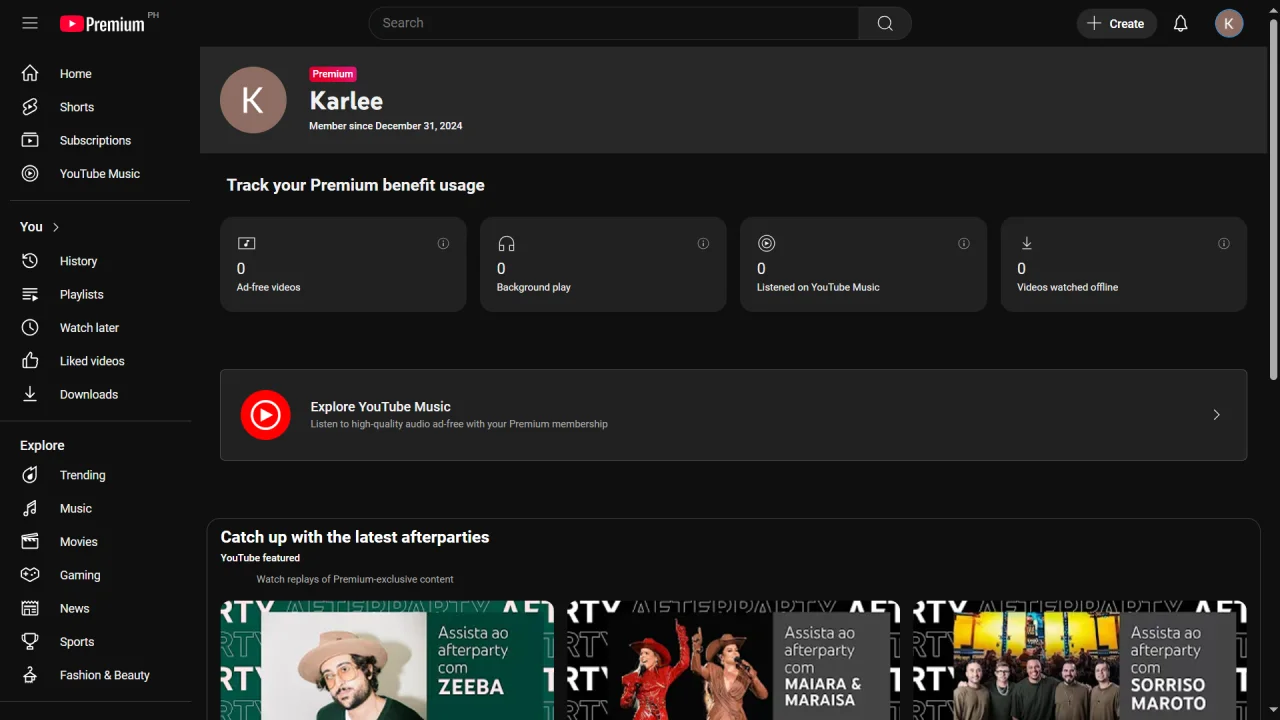Click the 'Karlee' profile name
This screenshot has height=720, width=1280.
click(x=346, y=101)
